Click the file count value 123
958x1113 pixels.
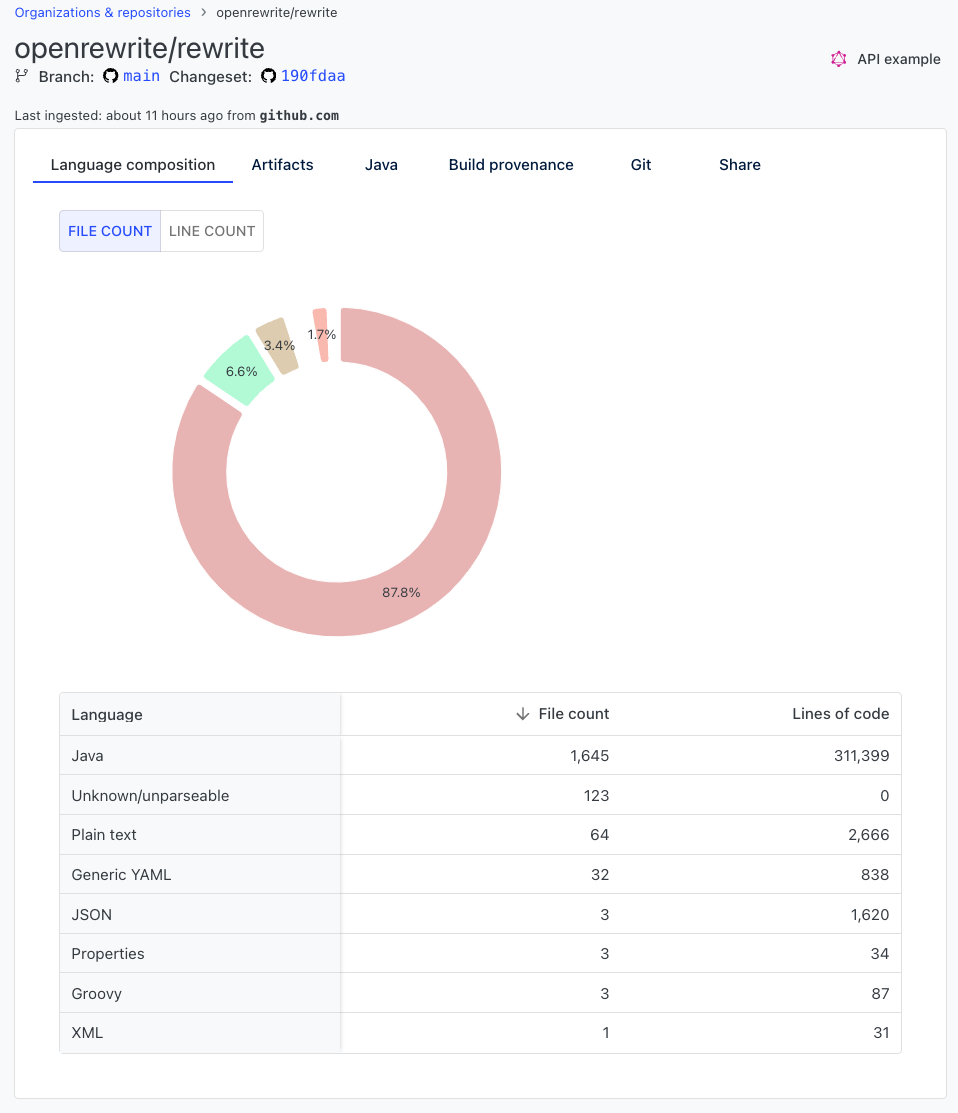click(597, 795)
